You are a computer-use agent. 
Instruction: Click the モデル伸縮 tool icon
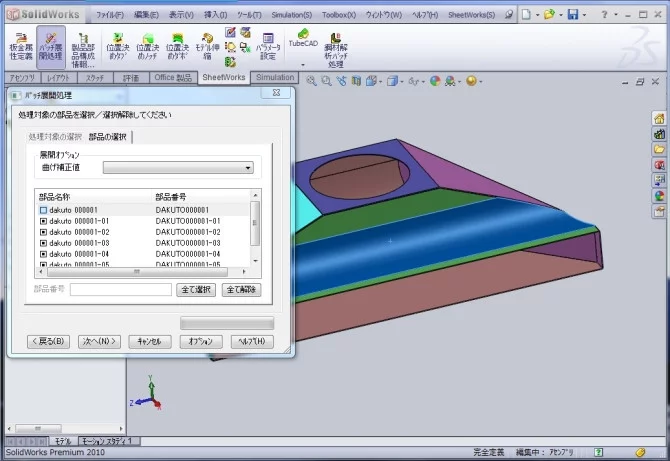tap(207, 46)
